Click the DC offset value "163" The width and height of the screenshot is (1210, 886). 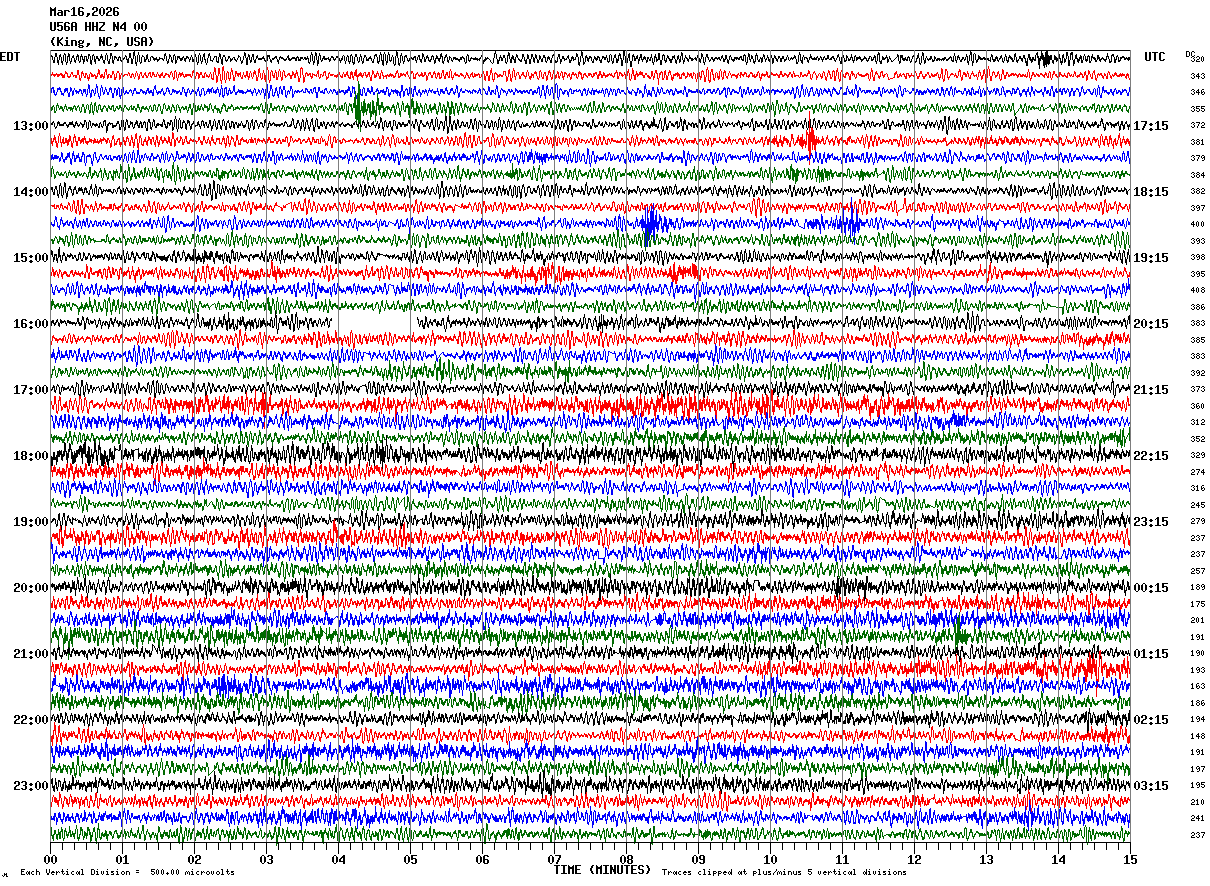(x=1197, y=686)
